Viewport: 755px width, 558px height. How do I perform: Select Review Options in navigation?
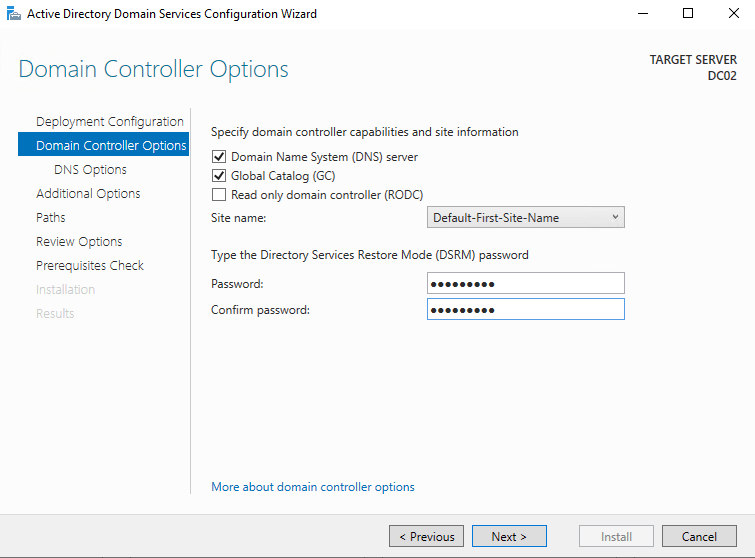click(x=79, y=242)
